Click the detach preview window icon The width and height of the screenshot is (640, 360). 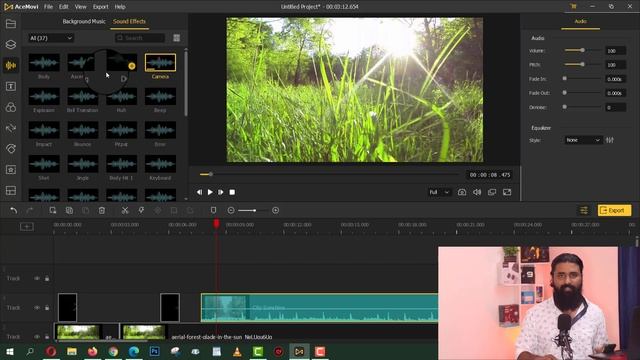tap(492, 192)
